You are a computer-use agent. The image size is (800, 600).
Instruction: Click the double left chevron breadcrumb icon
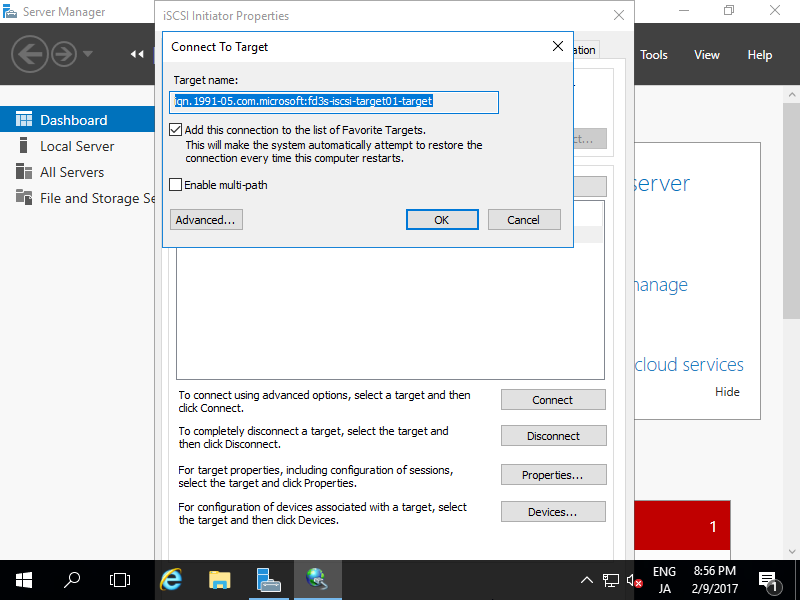click(137, 54)
